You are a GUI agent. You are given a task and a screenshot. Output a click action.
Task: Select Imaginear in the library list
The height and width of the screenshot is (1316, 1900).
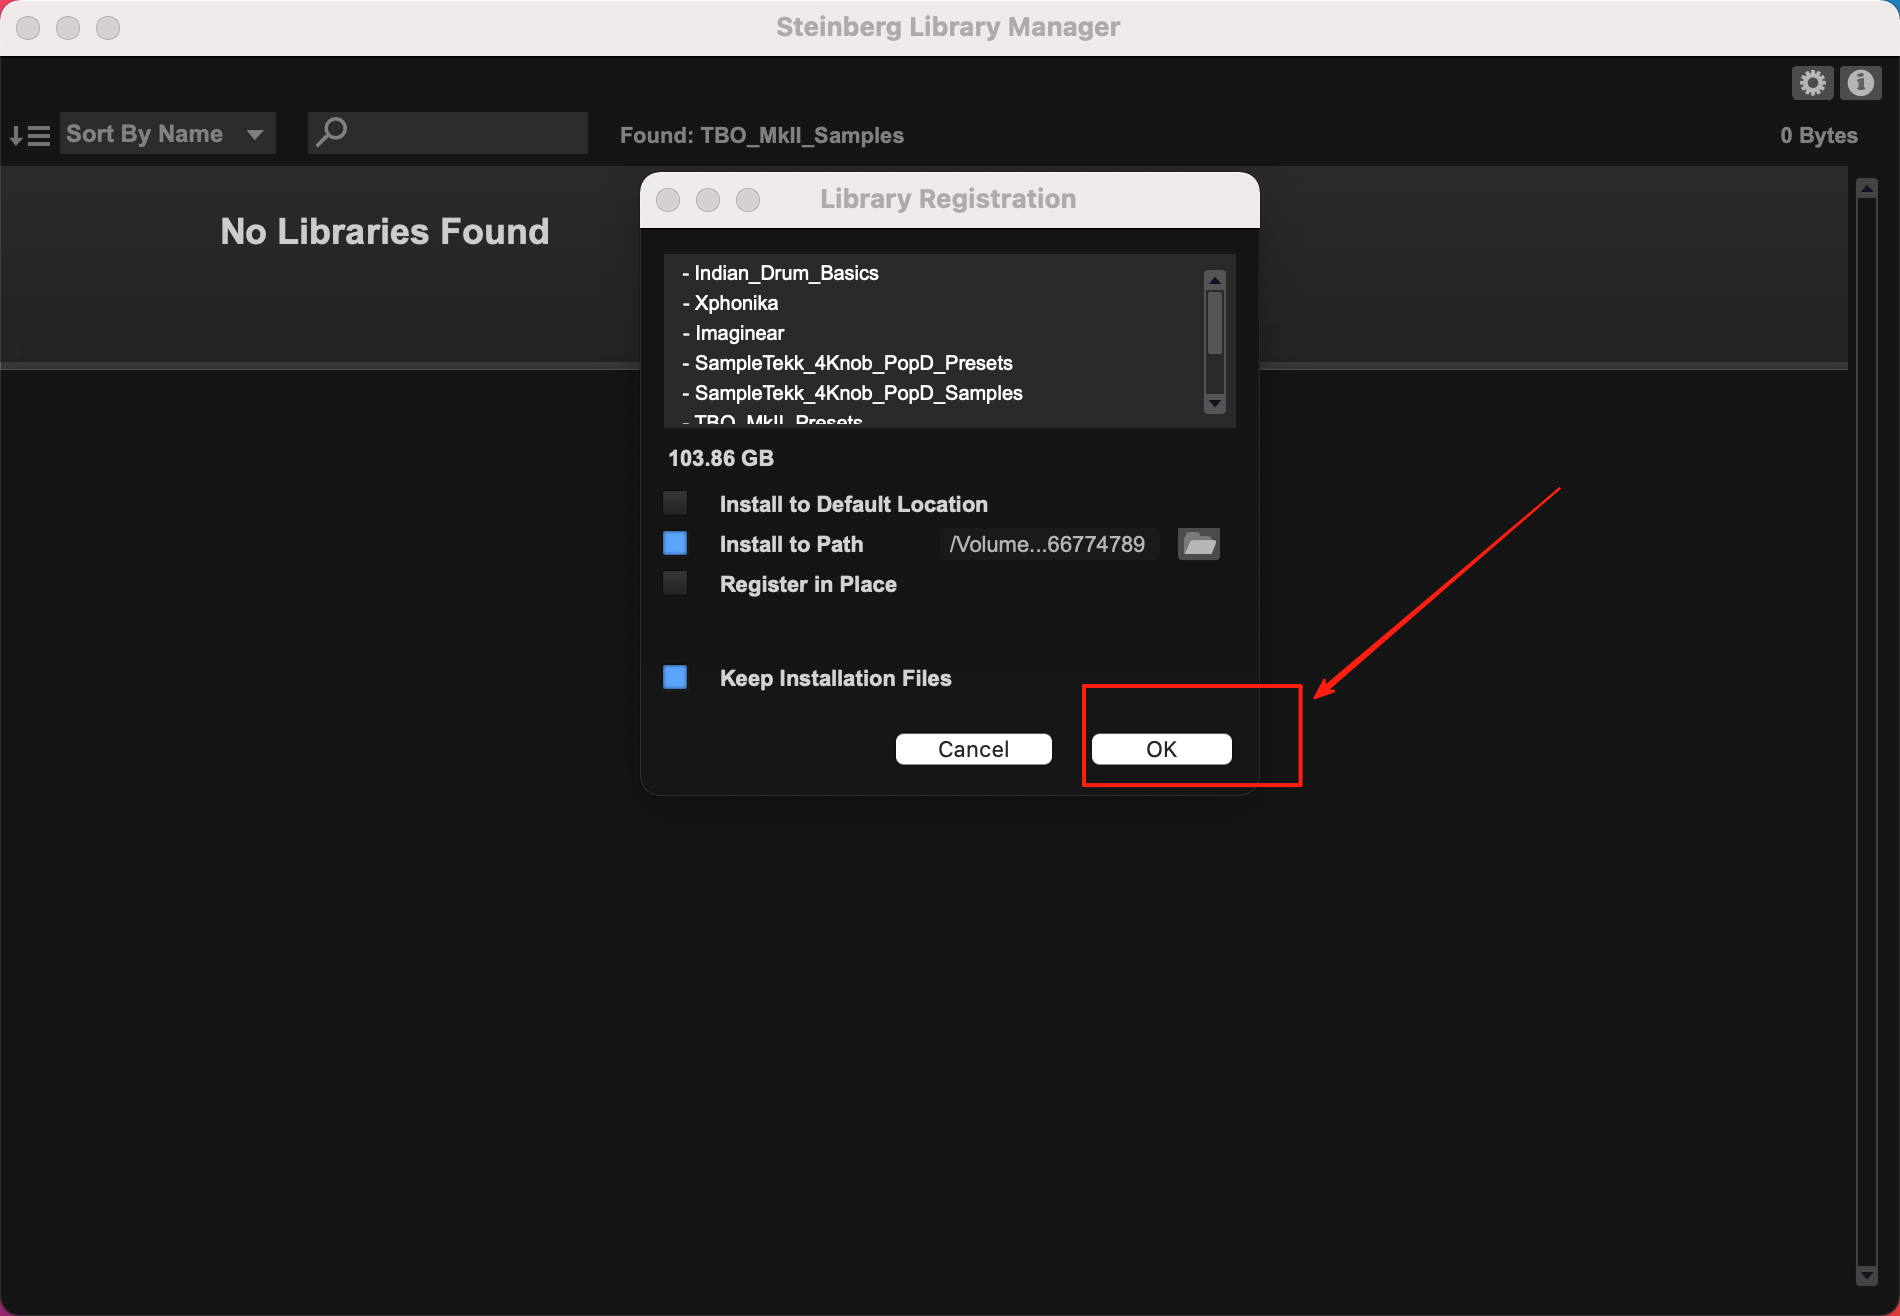733,333
